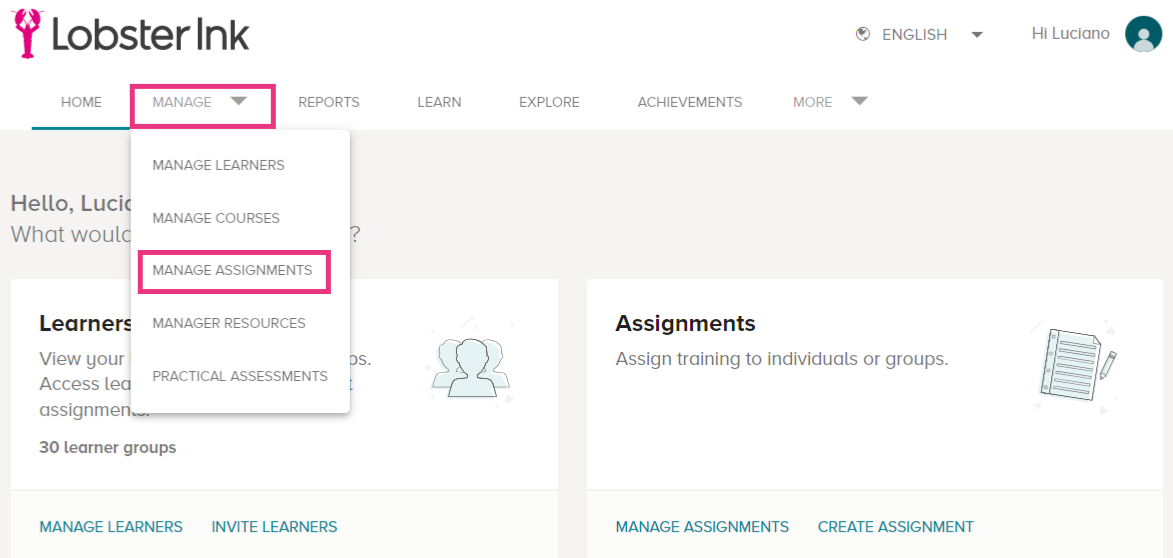Choose Manage Assignments in dropdown menu
This screenshot has width=1173, height=558.
pos(233,271)
